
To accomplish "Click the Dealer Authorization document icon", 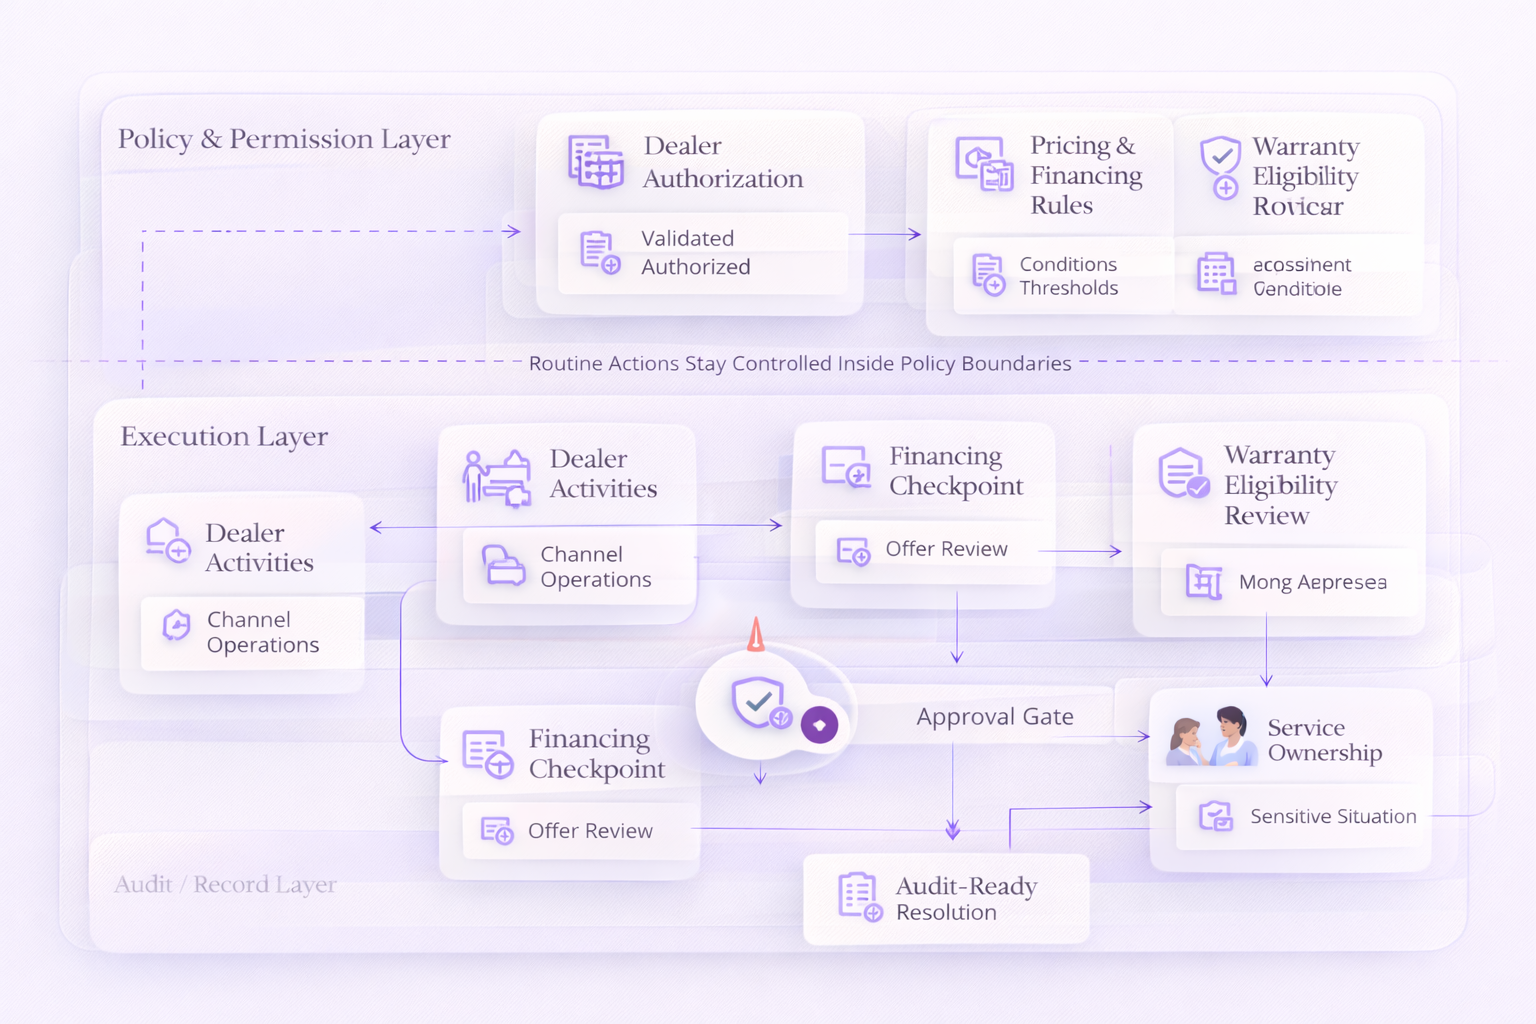I will point(597,163).
